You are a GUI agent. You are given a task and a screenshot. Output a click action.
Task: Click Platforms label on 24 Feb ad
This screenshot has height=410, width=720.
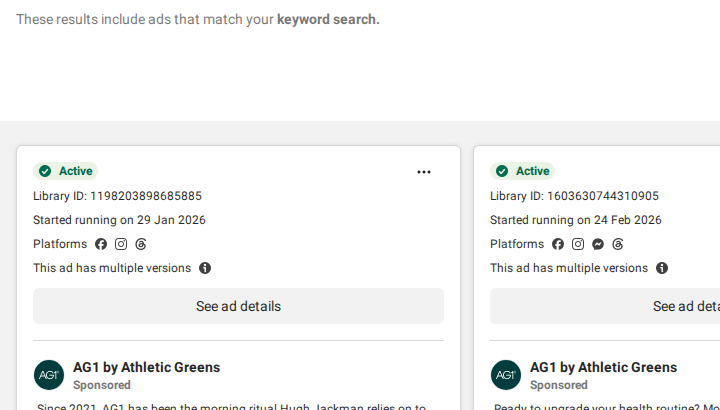(x=517, y=244)
